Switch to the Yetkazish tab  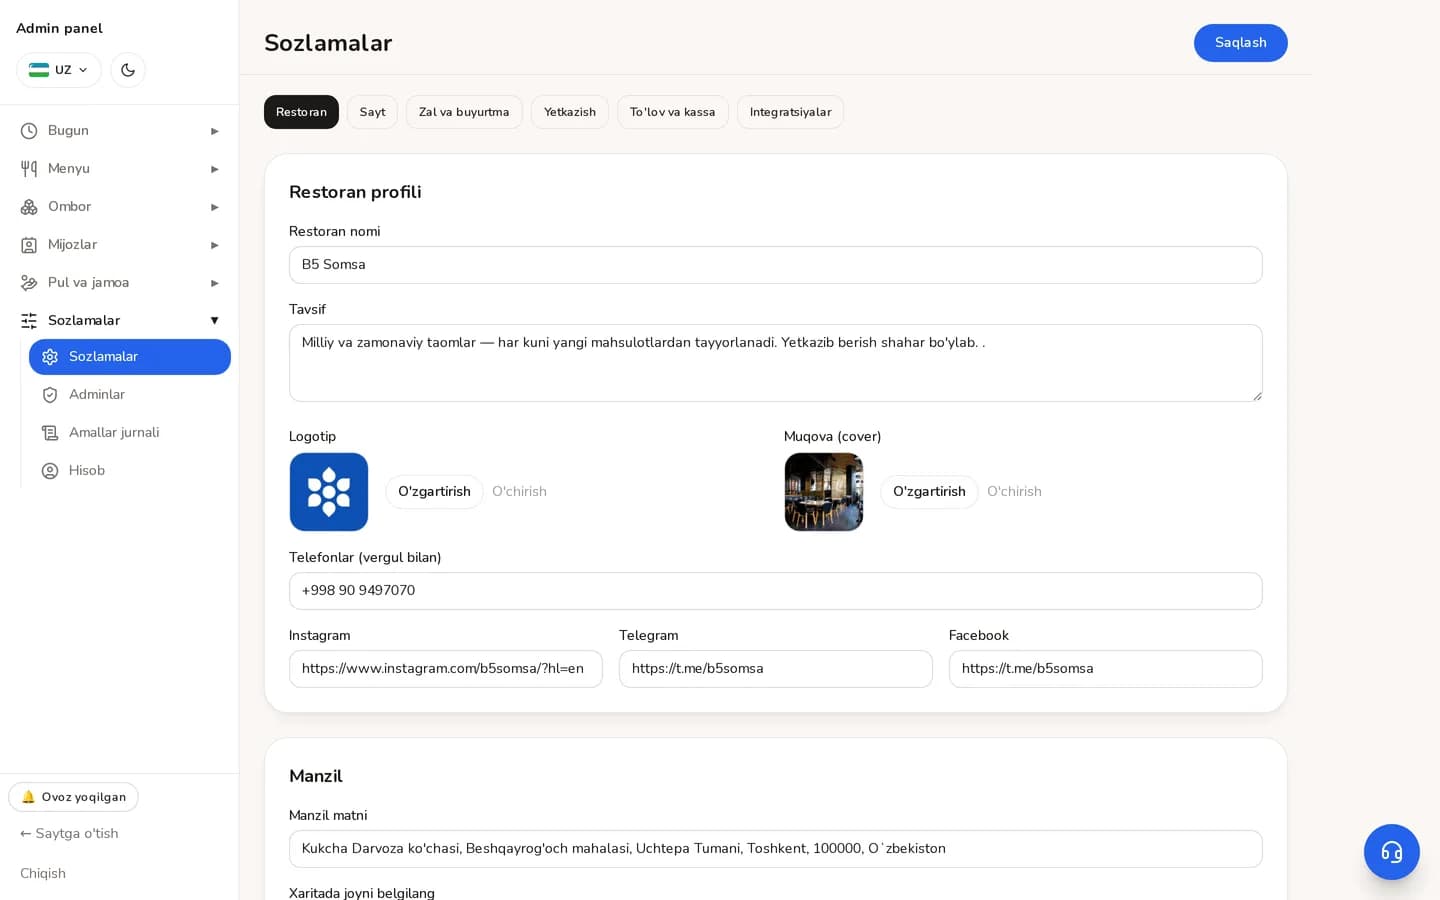(x=570, y=112)
